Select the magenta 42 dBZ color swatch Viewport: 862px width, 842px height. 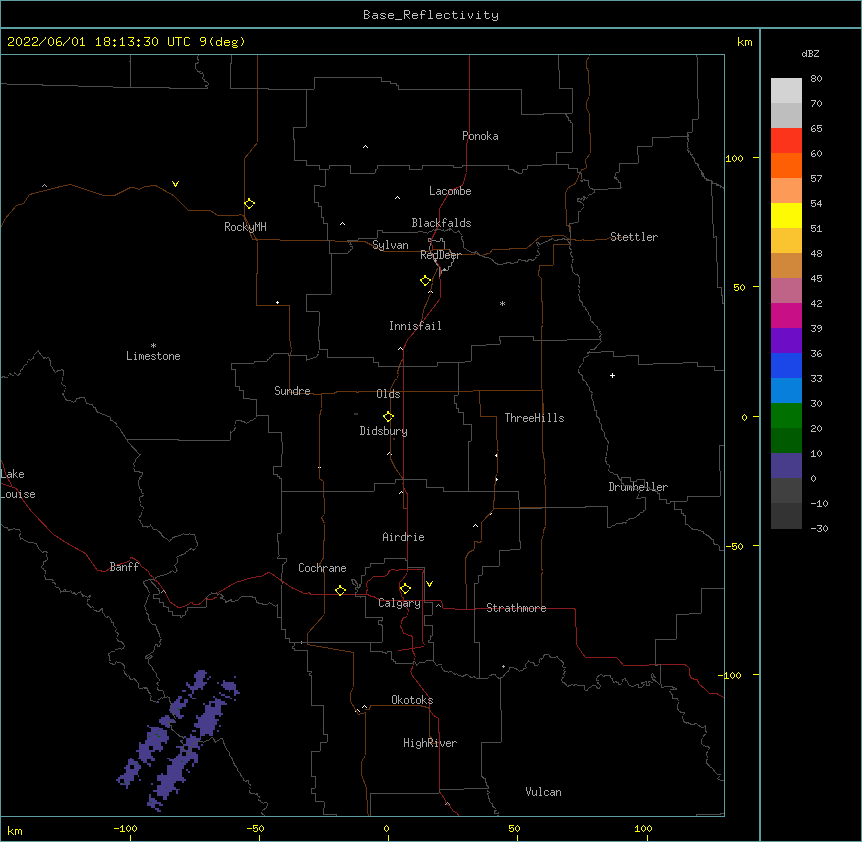(786, 315)
